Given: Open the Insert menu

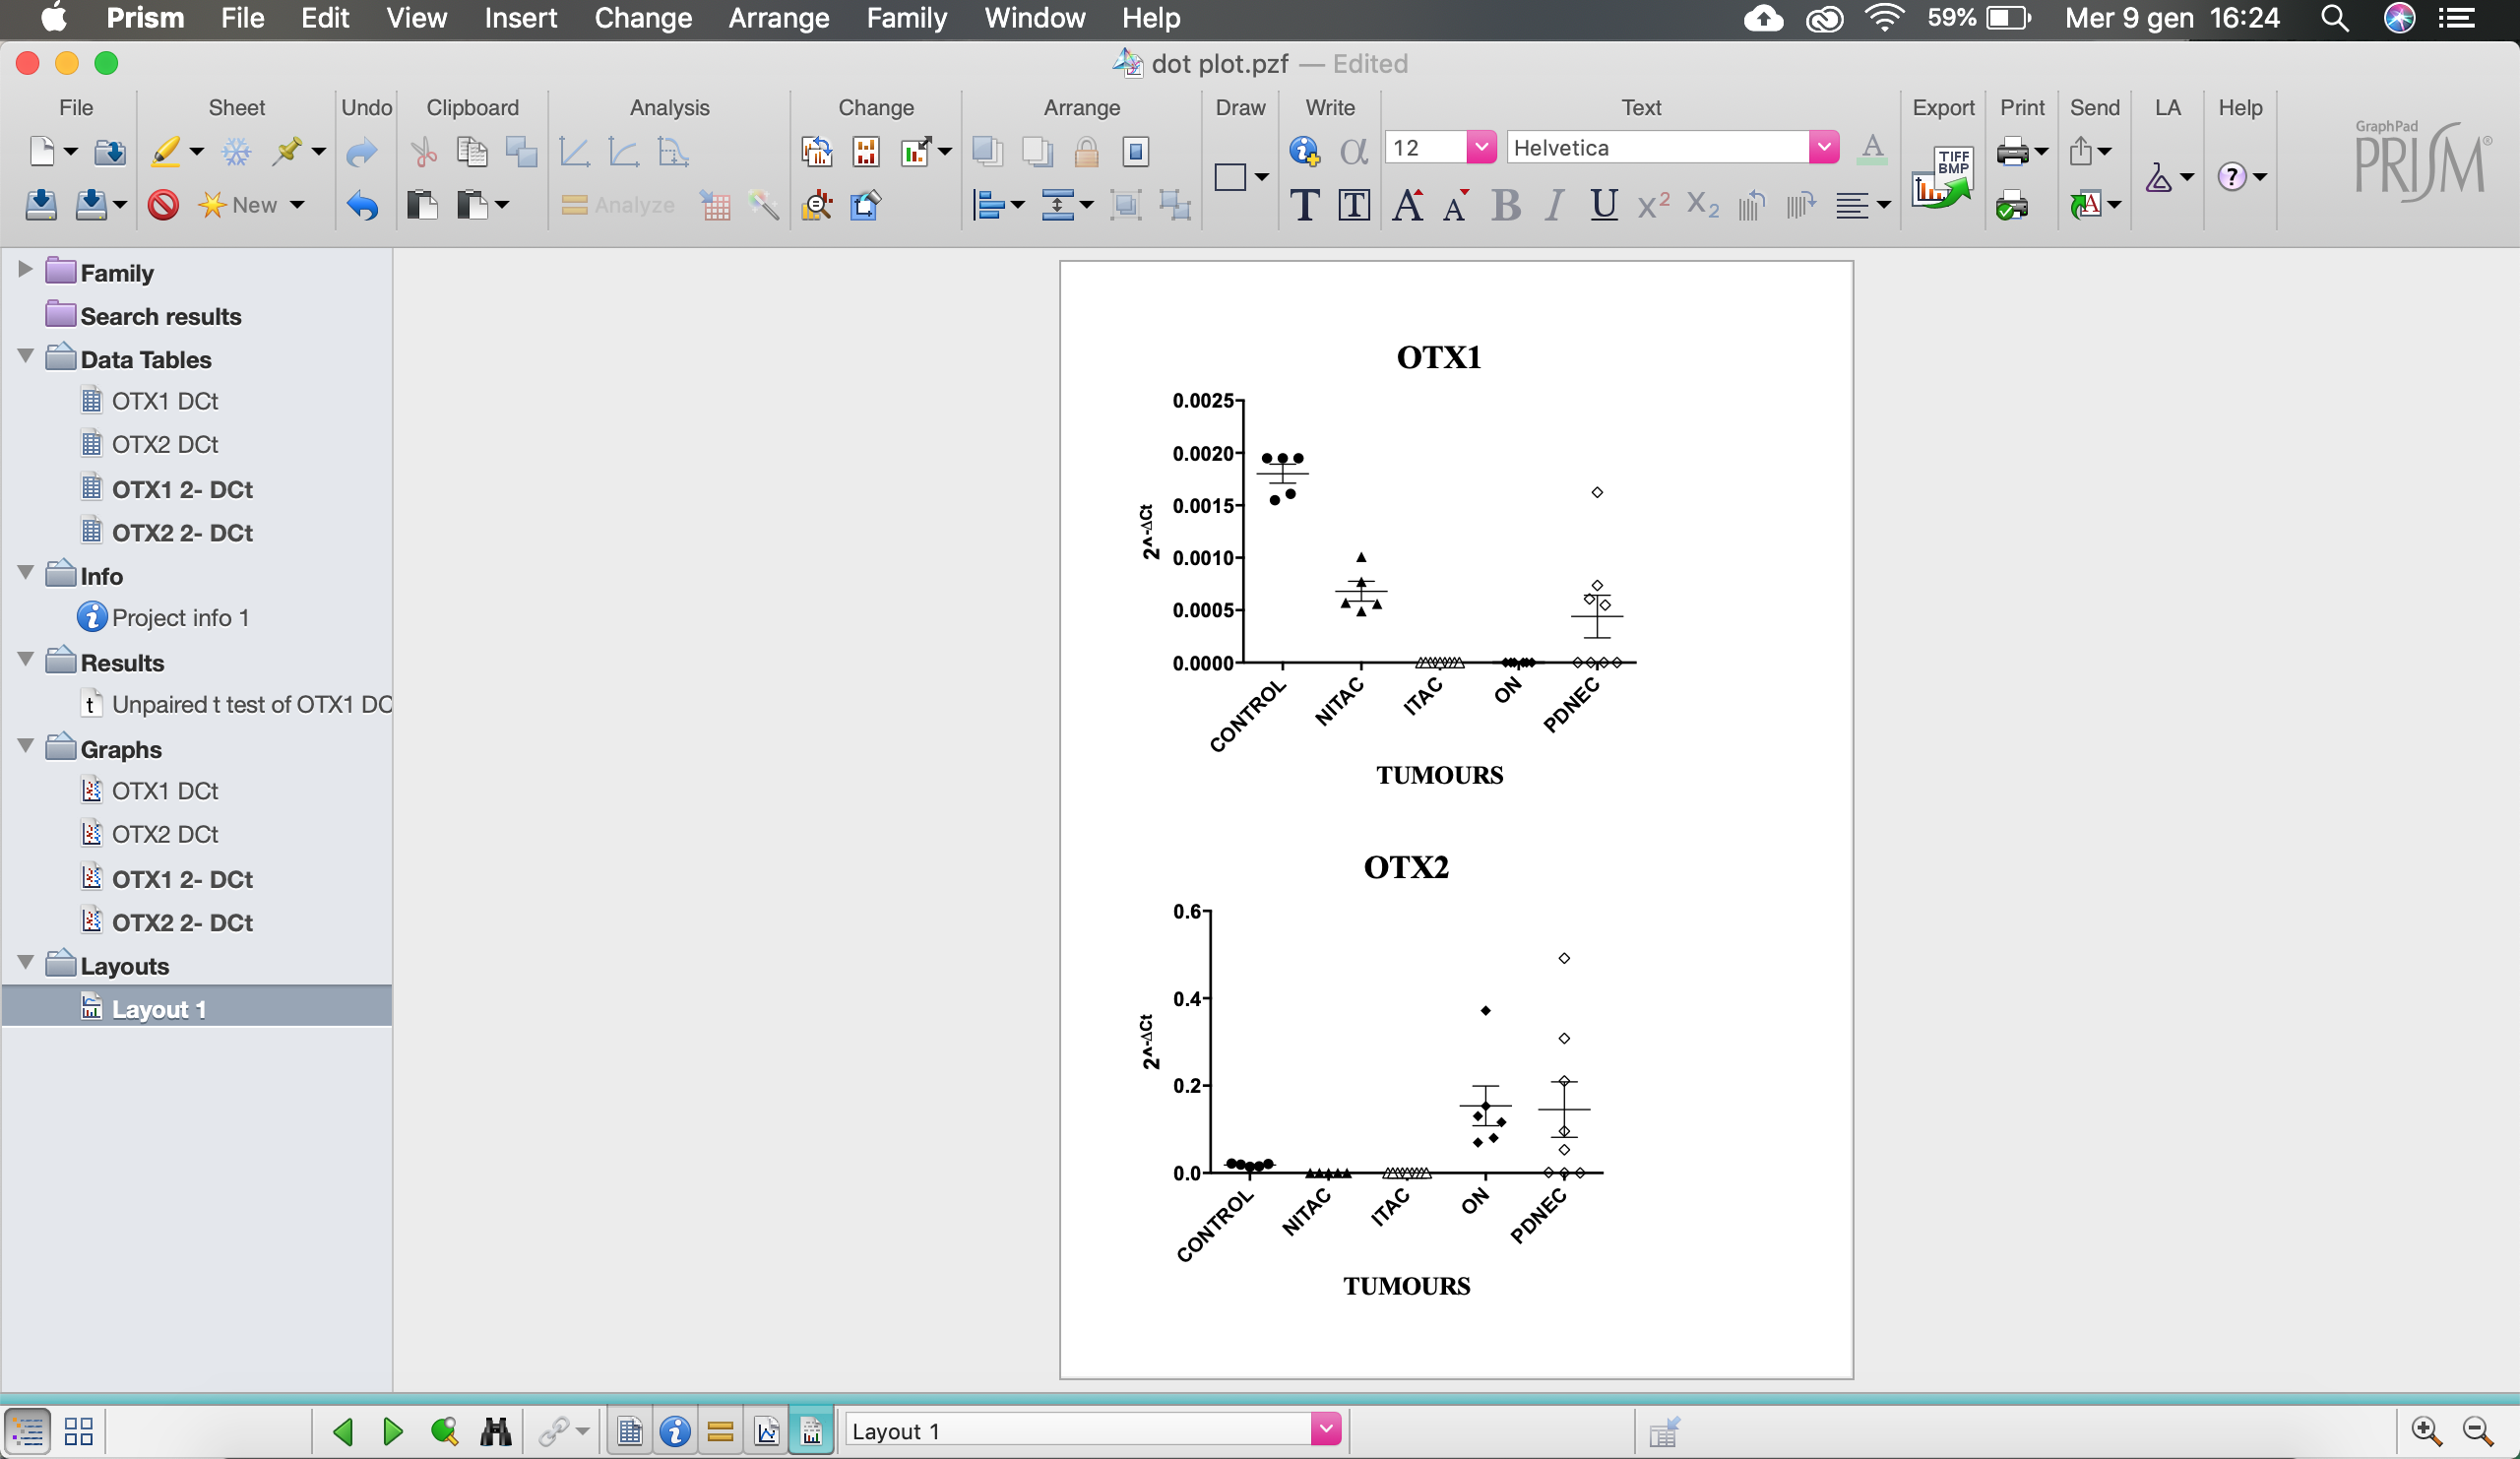Looking at the screenshot, I should pyautogui.click(x=520, y=18).
